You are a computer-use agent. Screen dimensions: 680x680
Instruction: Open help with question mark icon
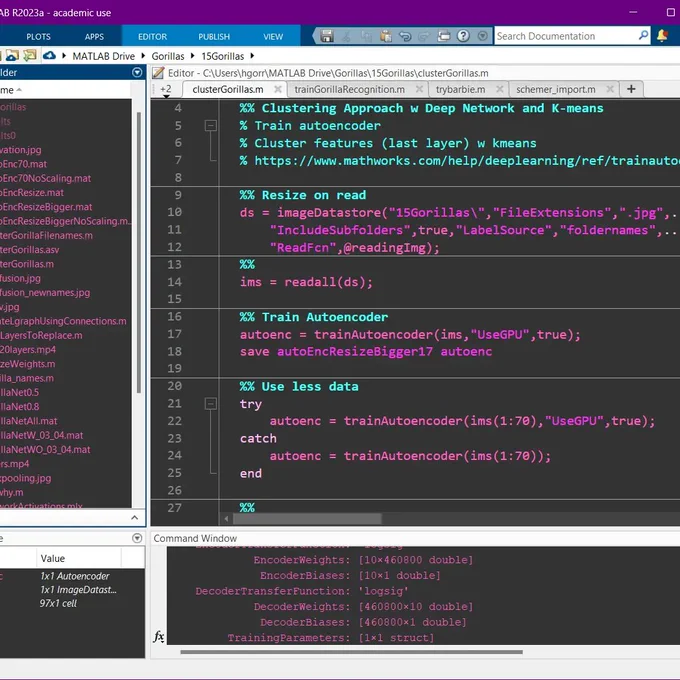click(463, 36)
